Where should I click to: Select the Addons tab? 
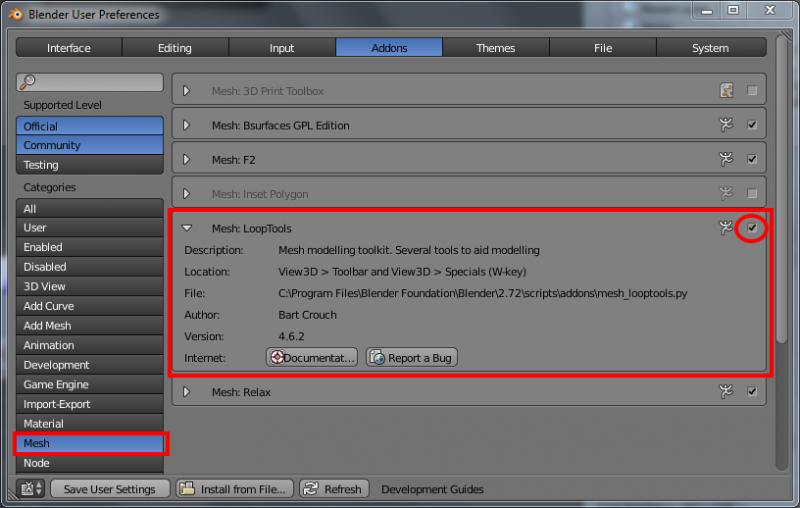tap(389, 47)
